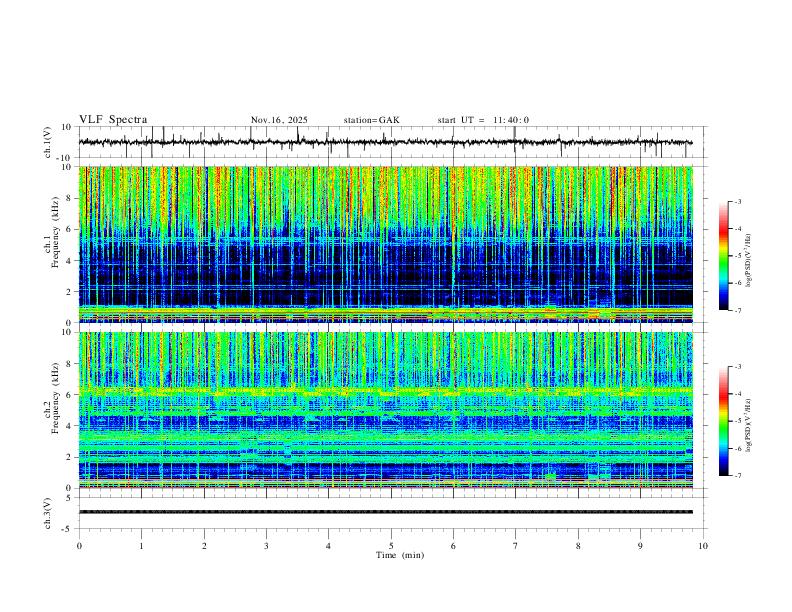Click the "ch.1(V)" waveform axis label
Screen dimensions: 792x612
coord(48,142)
